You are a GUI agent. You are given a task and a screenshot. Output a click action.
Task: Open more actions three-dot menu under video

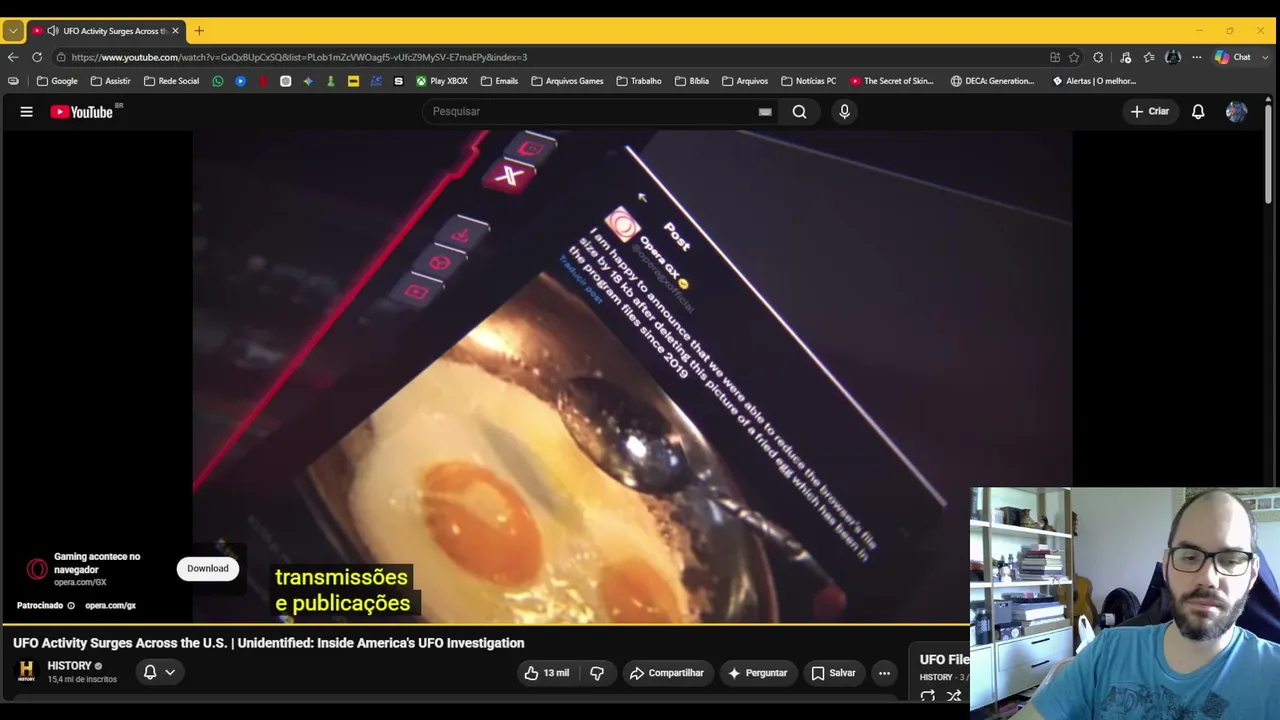884,673
